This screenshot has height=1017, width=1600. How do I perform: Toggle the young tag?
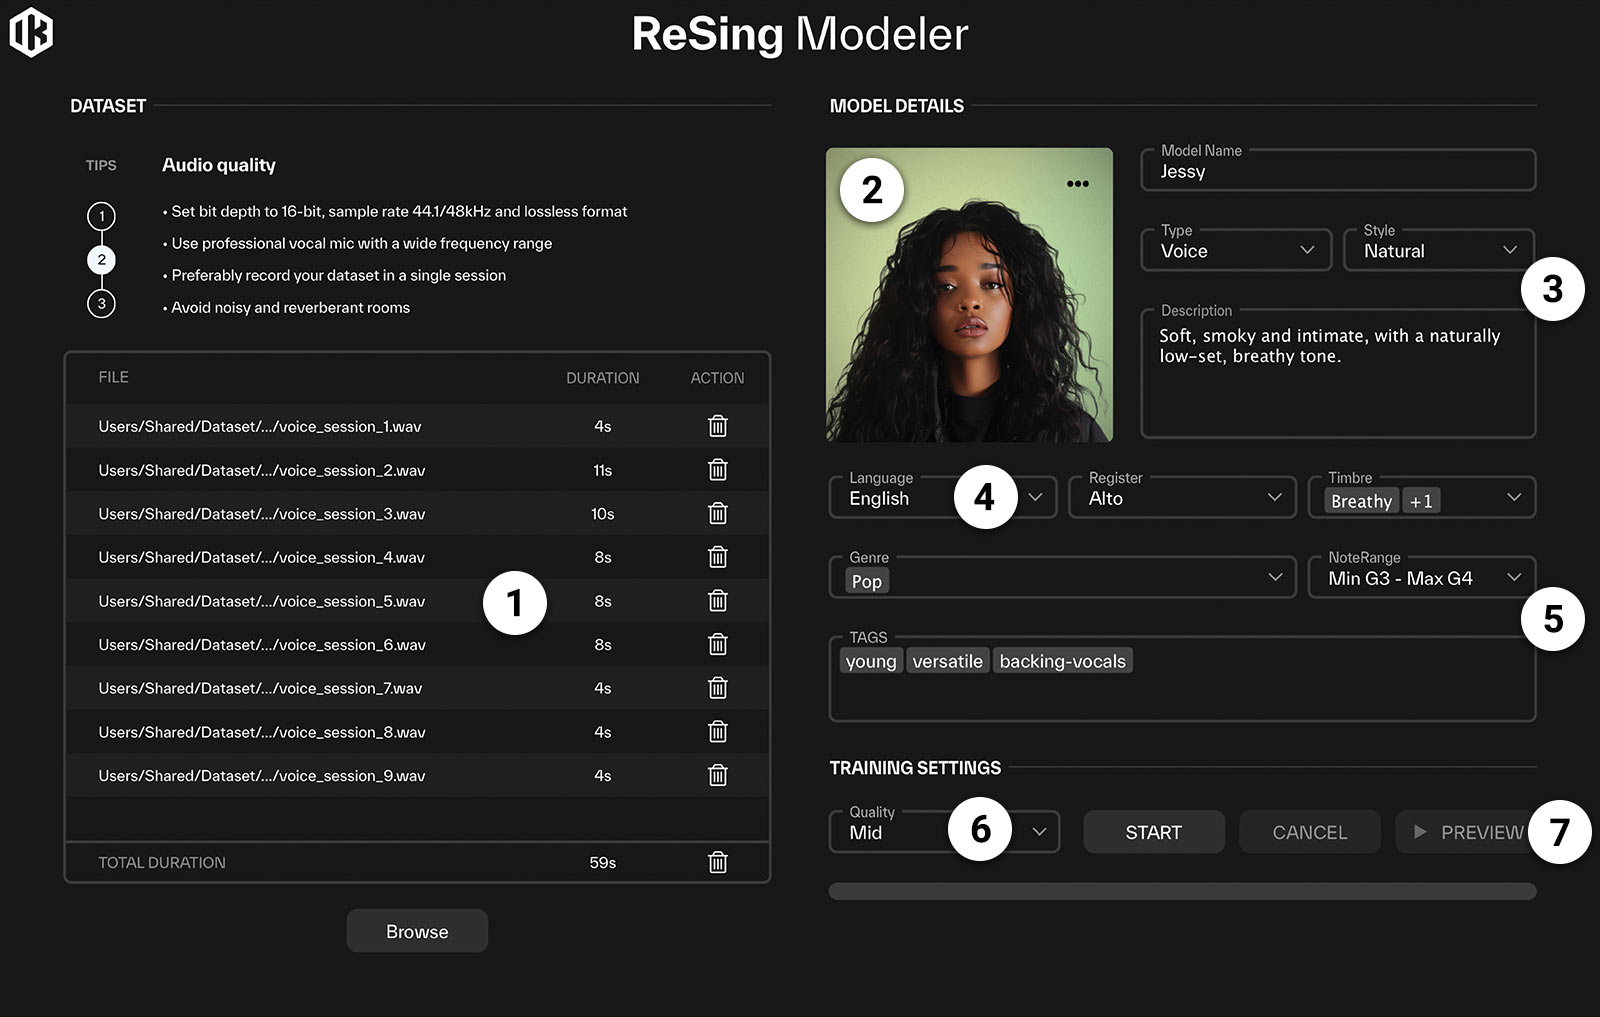point(870,660)
